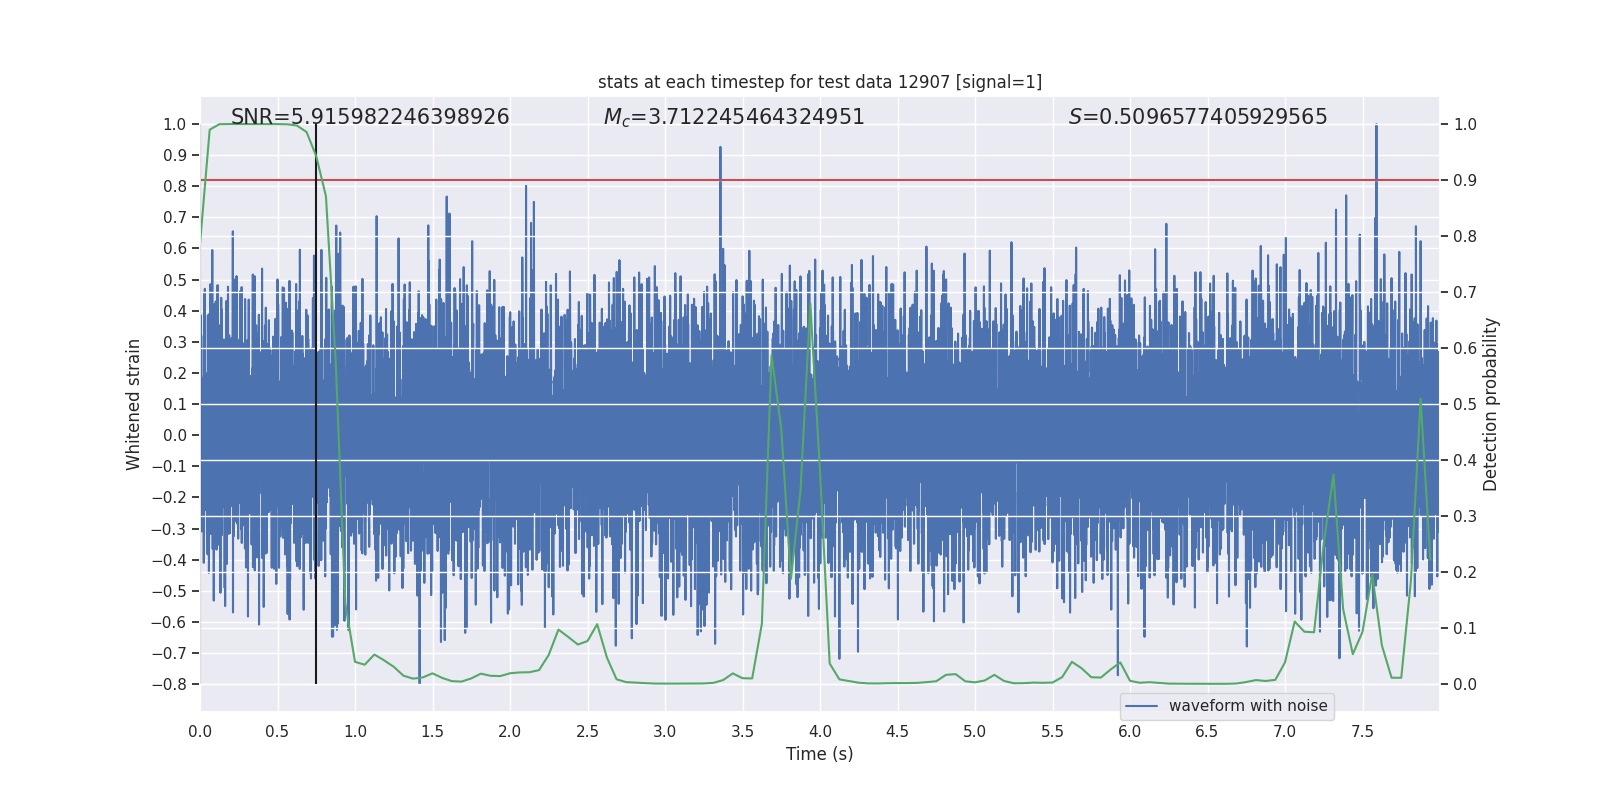Image resolution: width=1600 pixels, height=800 pixels.
Task: Click the 'Whitened strain' y-axis label
Action: coord(134,404)
